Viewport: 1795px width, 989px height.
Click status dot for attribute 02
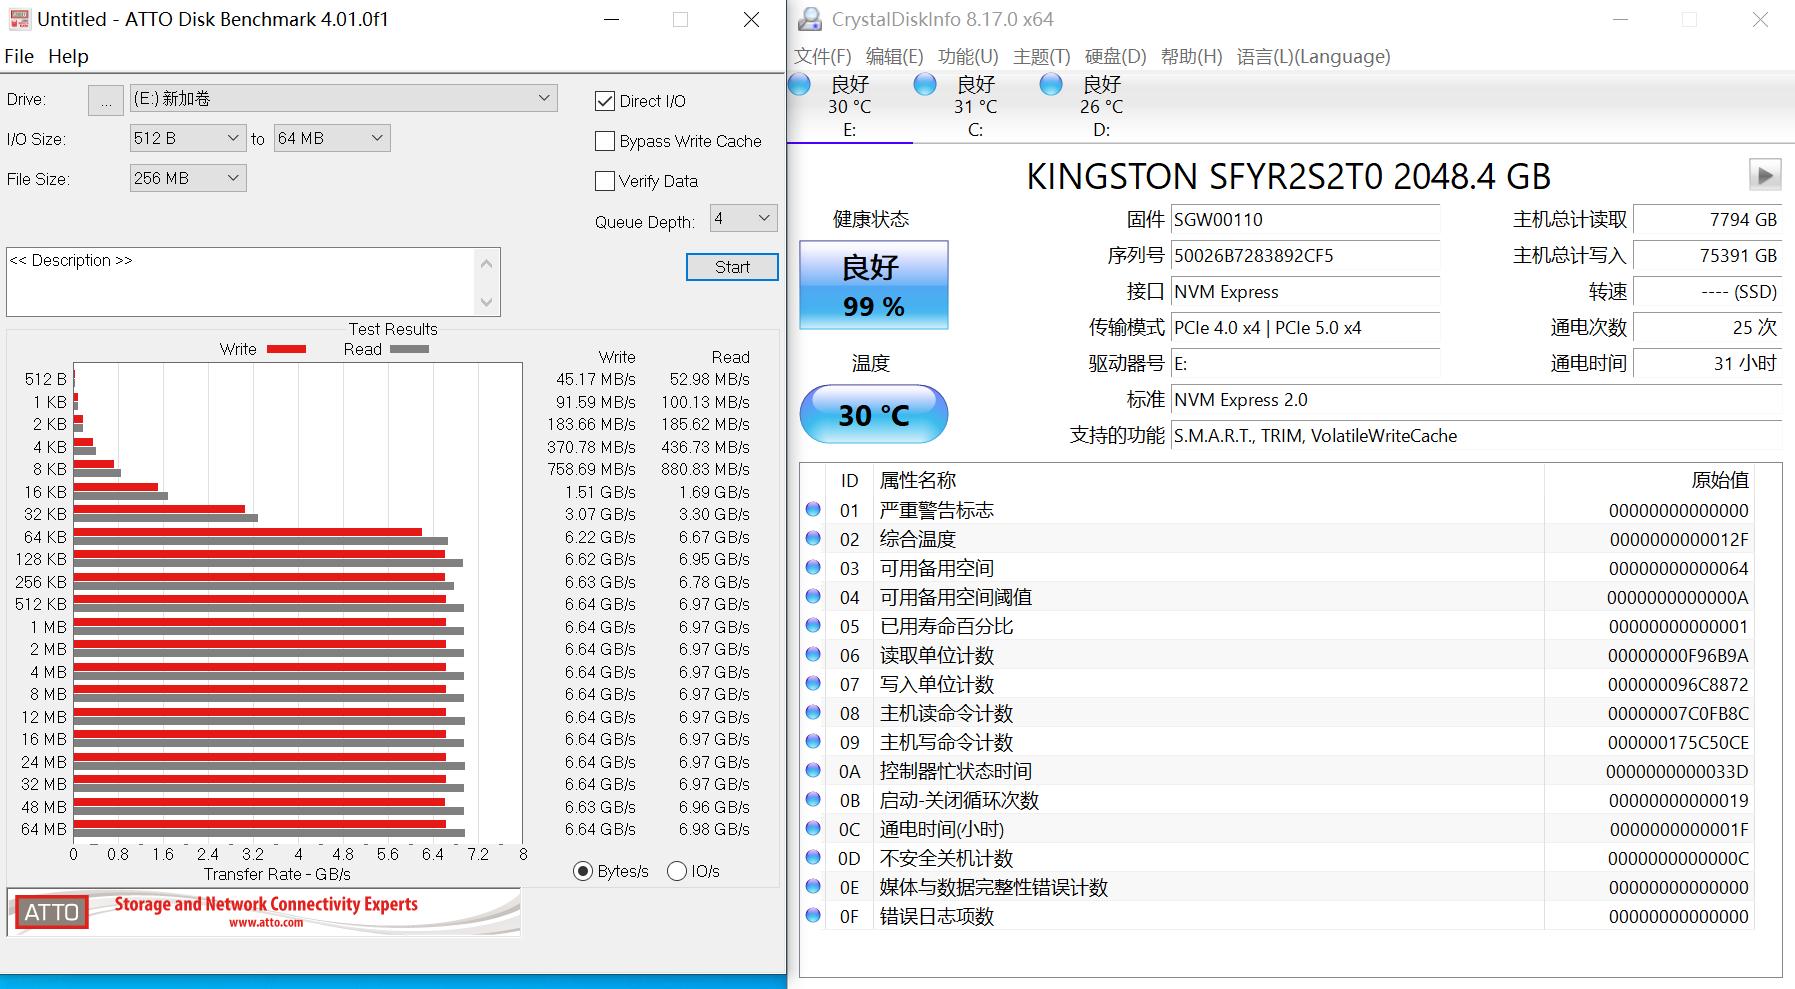coord(813,539)
